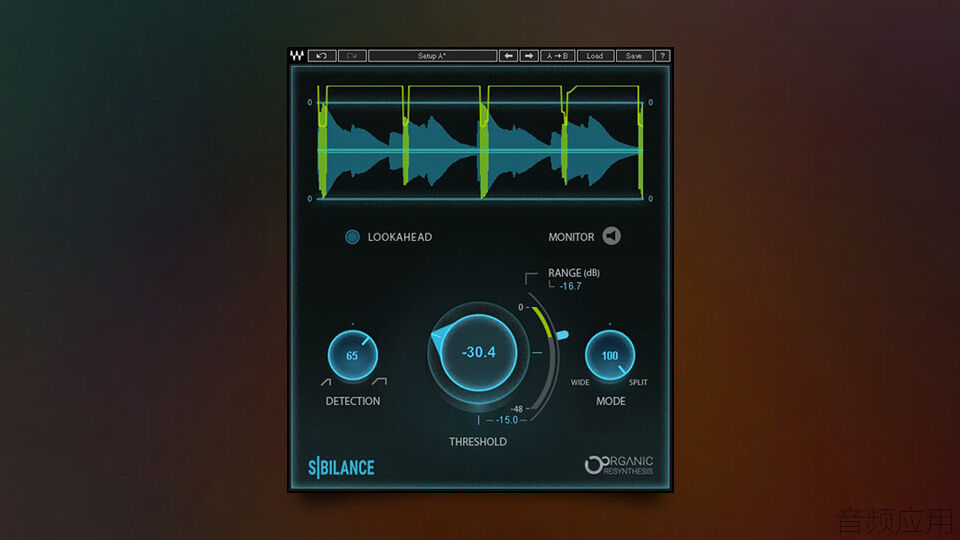Click the Threshold knob showing -30.4
This screenshot has height=540, width=960.
478,353
